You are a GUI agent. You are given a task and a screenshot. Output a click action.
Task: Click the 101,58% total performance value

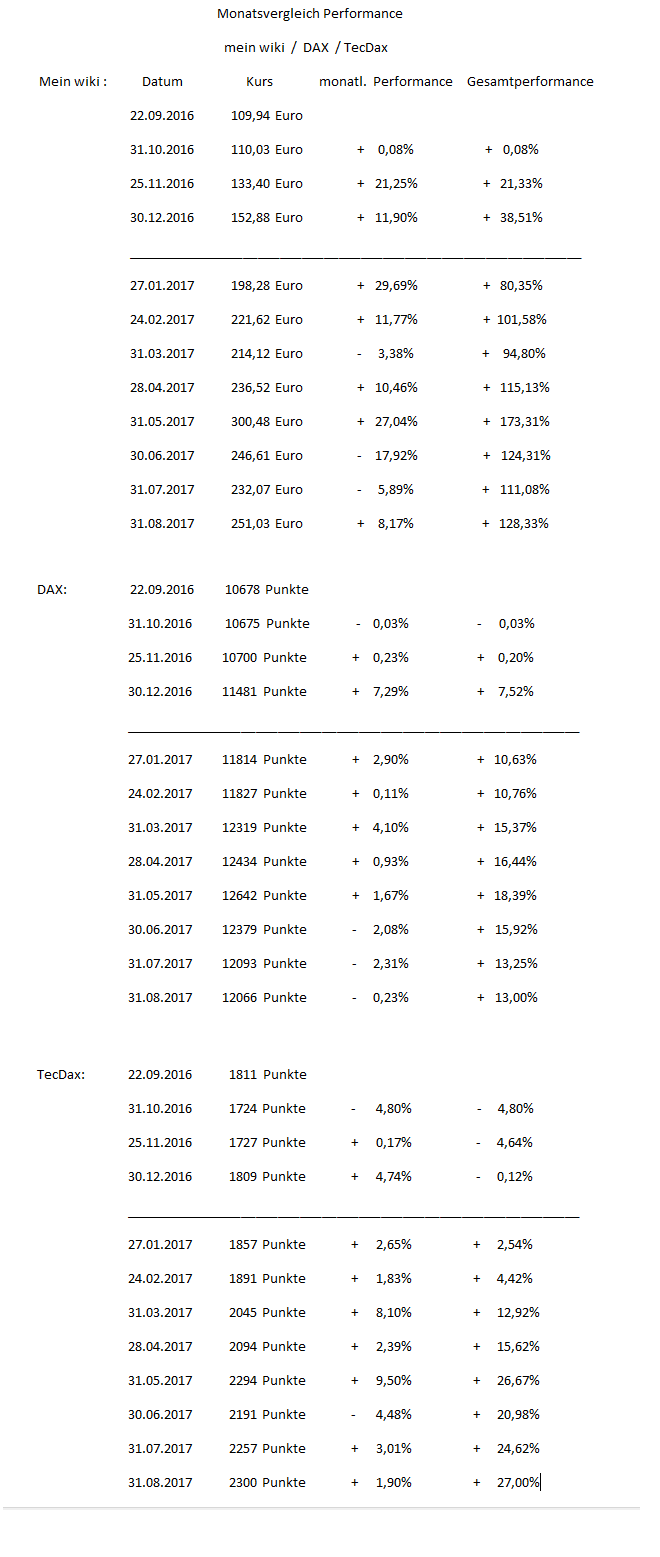click(521, 320)
